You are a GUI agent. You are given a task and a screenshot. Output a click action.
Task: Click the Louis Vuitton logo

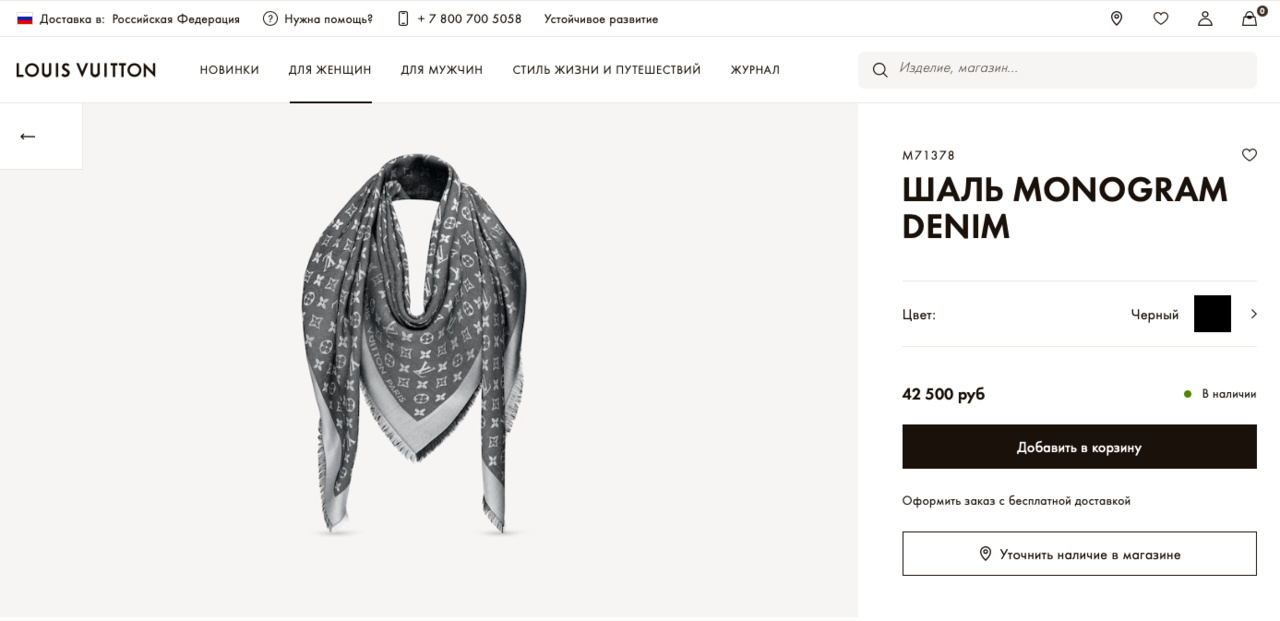coord(86,70)
